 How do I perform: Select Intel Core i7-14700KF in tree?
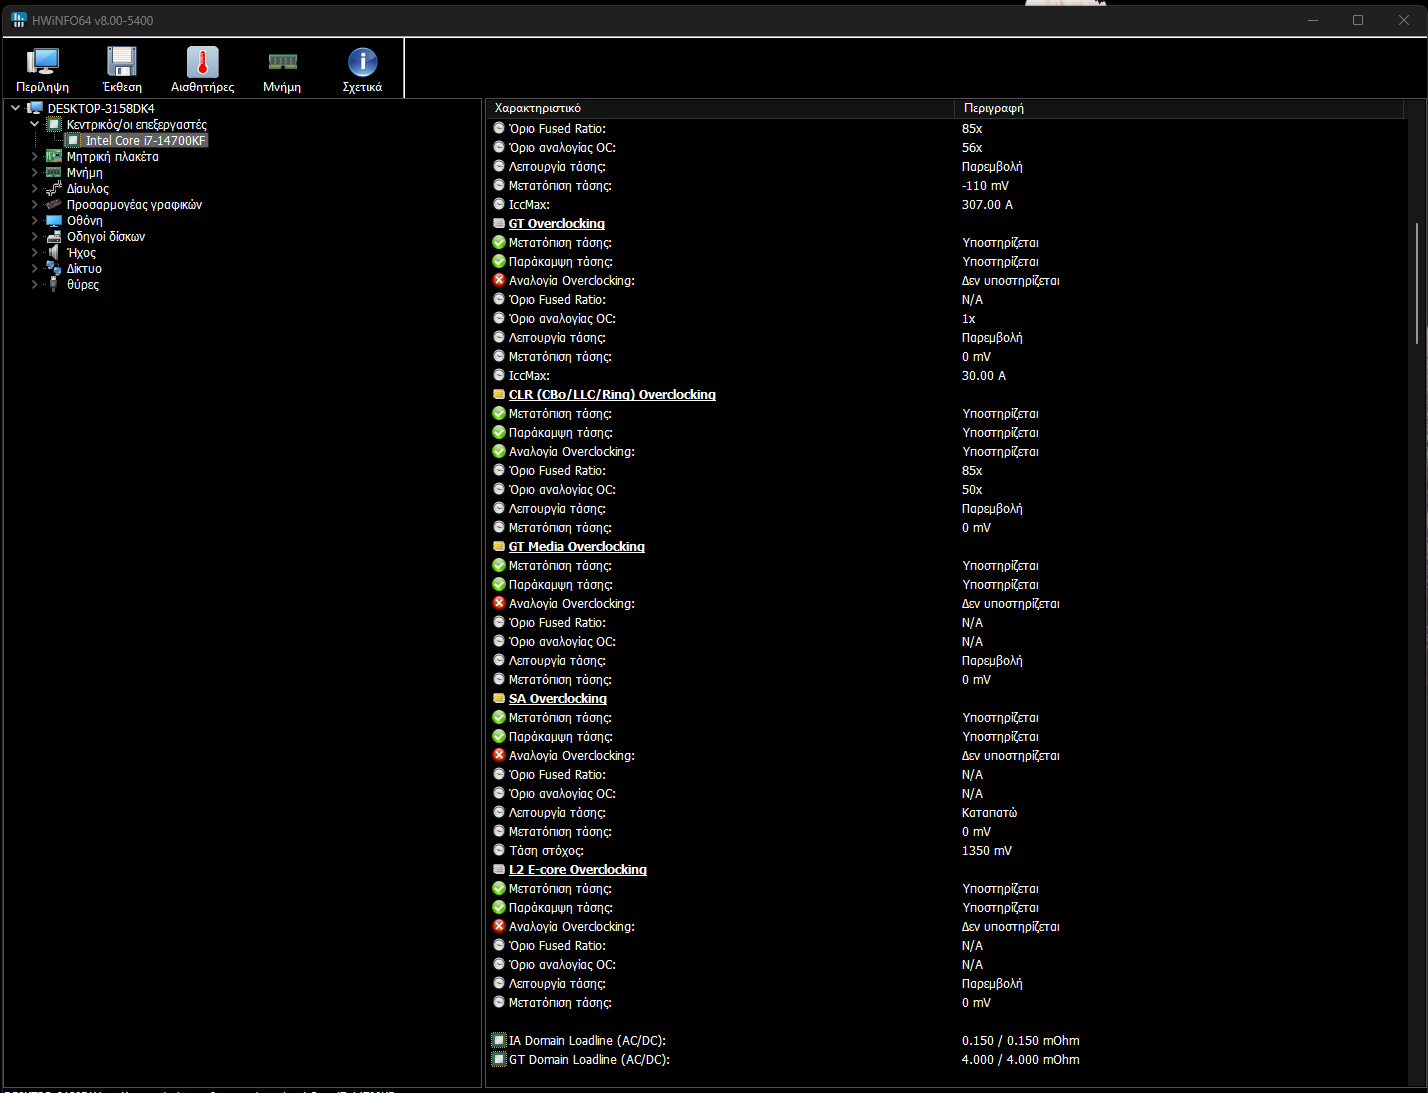click(146, 140)
